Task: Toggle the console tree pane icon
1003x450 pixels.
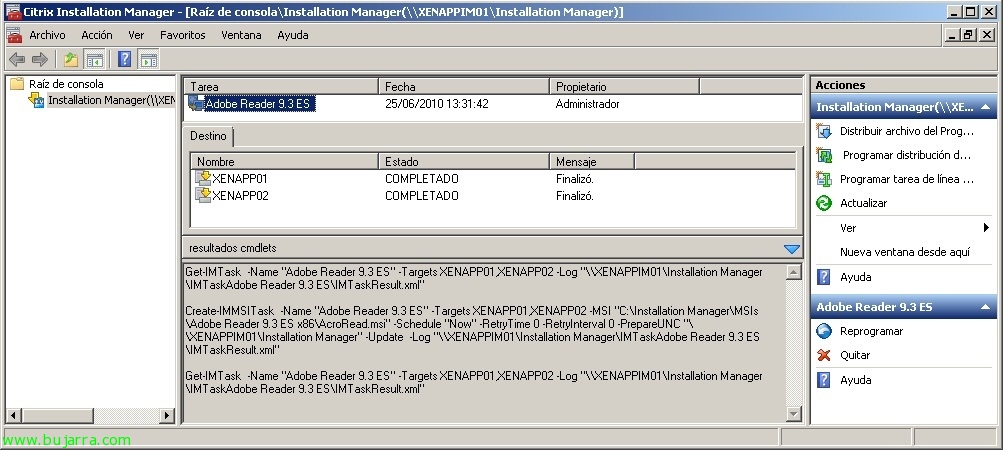Action: (95, 60)
